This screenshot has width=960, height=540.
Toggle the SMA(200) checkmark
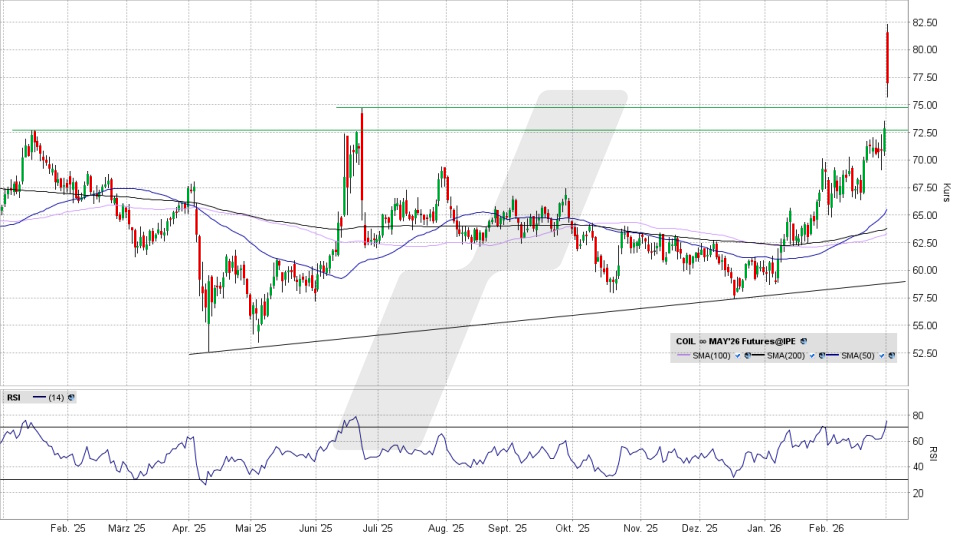[812, 356]
